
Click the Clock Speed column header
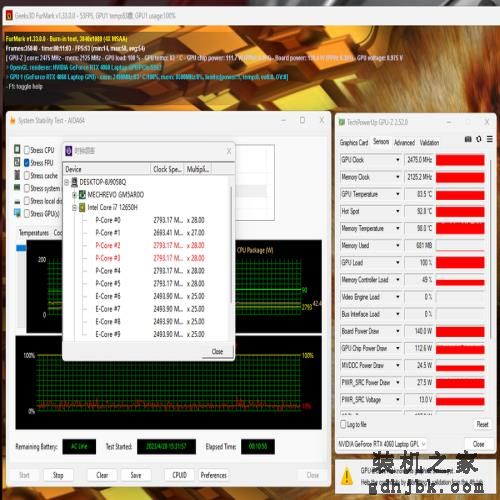(167, 169)
